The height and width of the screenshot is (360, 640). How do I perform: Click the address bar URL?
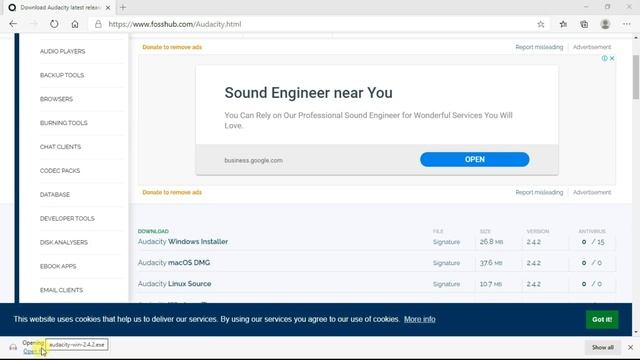(x=175, y=24)
